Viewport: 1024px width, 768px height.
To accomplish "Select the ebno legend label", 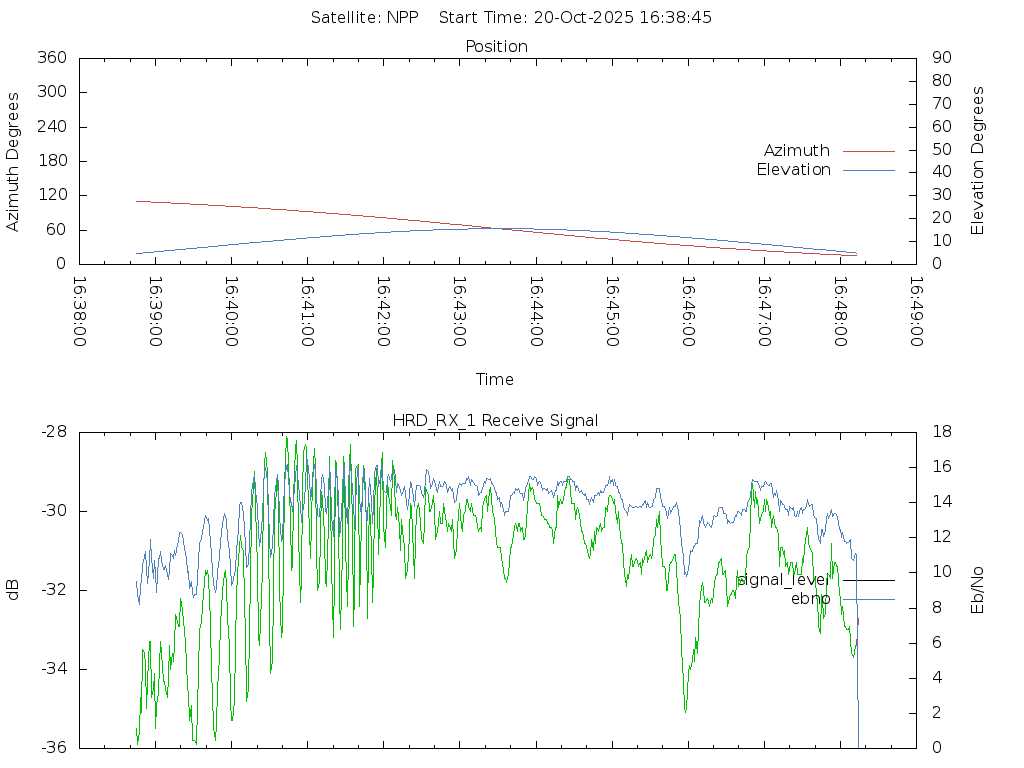I will pyautogui.click(x=810, y=599).
